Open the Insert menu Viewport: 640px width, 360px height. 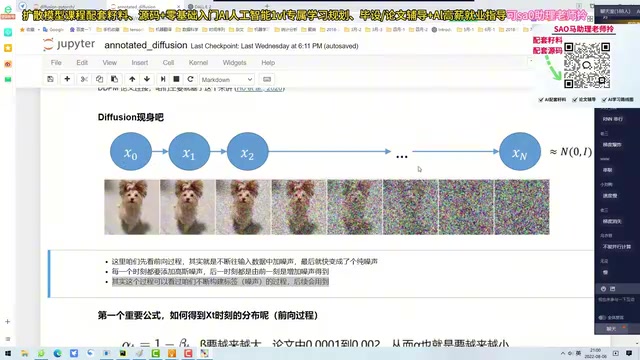[x=140, y=62]
